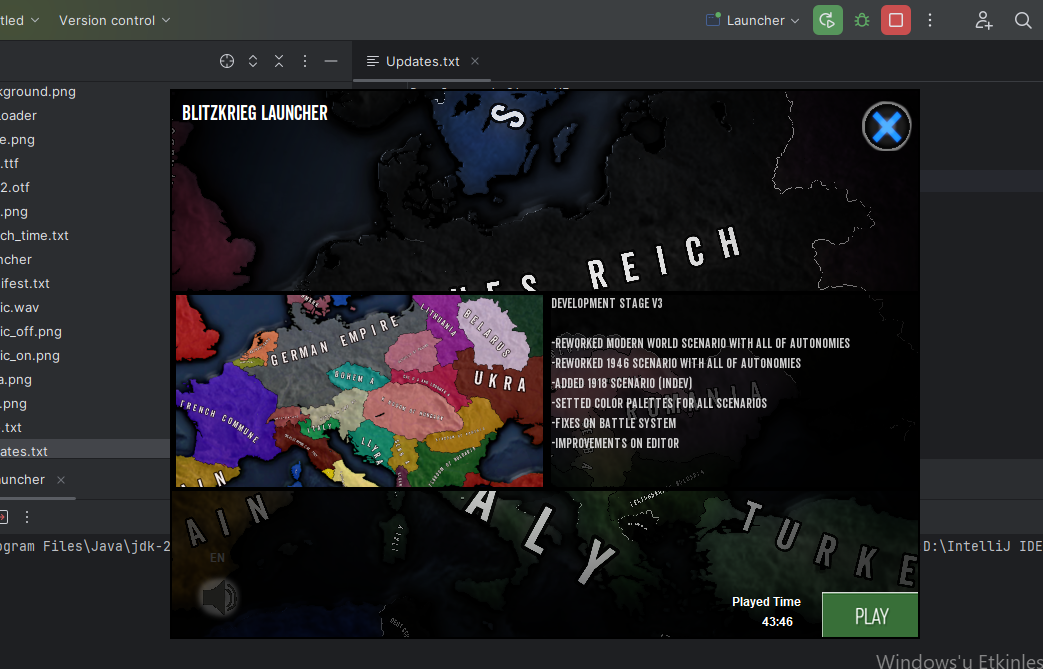The height and width of the screenshot is (669, 1043).
Task: Open the Code With Me add-user icon
Action: (984, 20)
